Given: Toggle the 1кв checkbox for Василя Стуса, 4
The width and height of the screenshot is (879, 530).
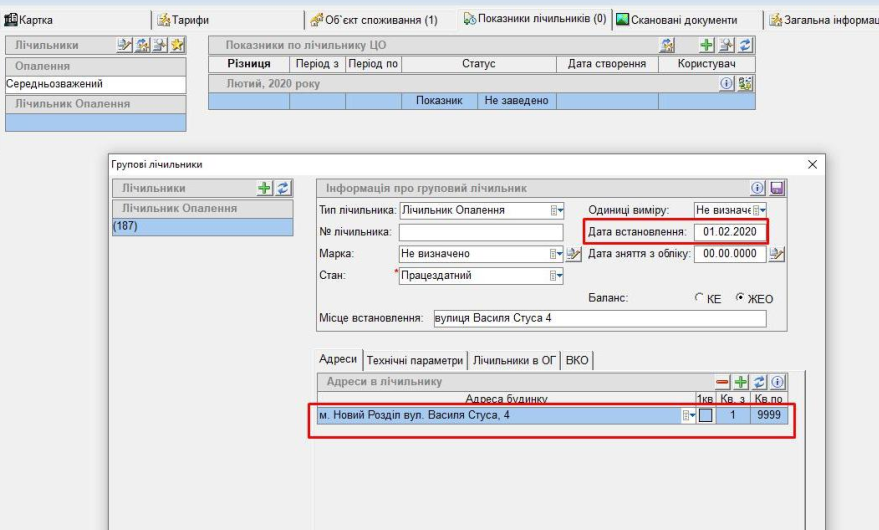Looking at the screenshot, I should [705, 416].
